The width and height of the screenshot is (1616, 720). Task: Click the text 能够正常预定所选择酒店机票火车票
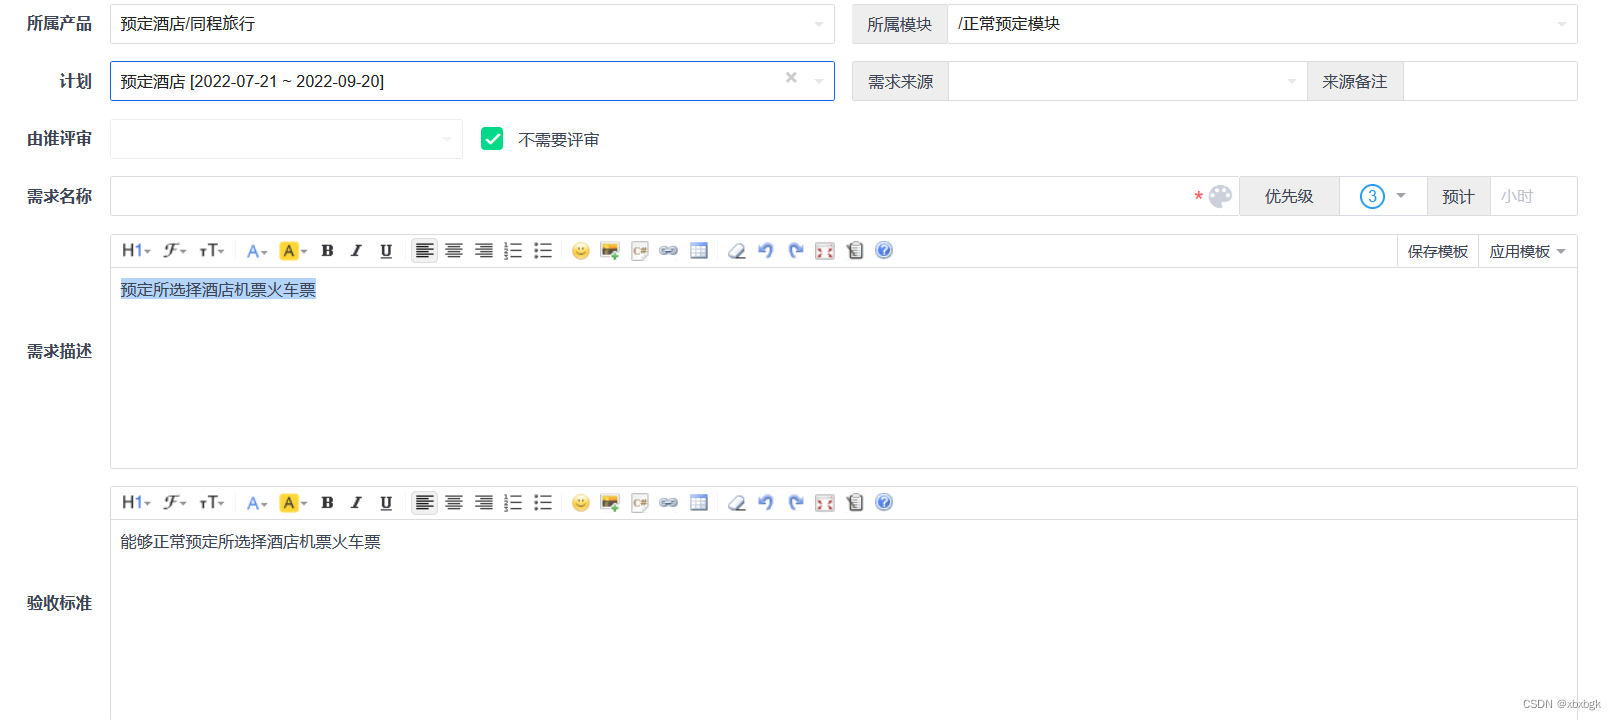[x=250, y=542]
